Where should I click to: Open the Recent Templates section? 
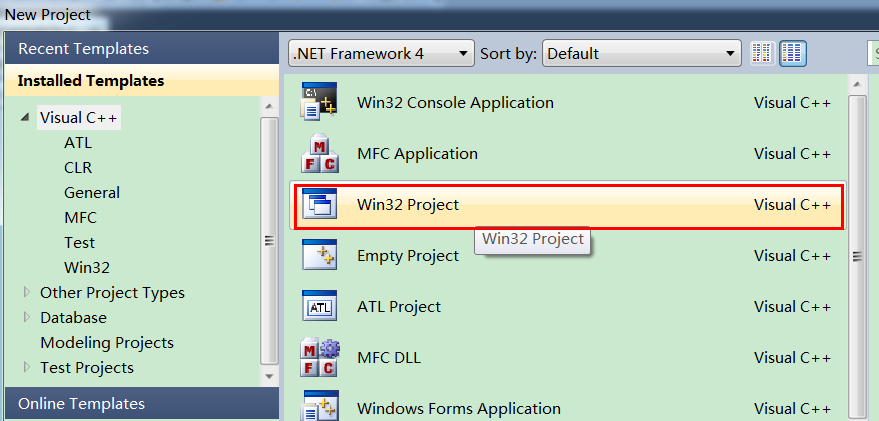click(x=142, y=49)
